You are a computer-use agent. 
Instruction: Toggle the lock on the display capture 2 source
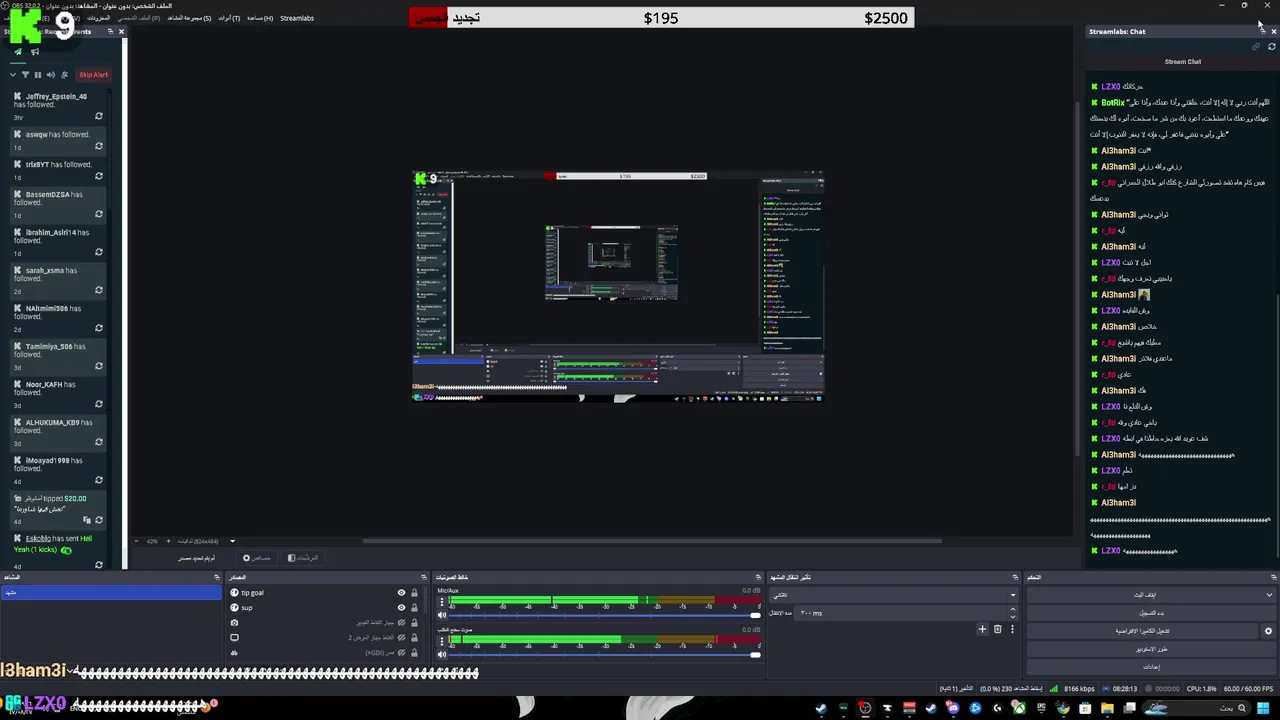pos(414,637)
